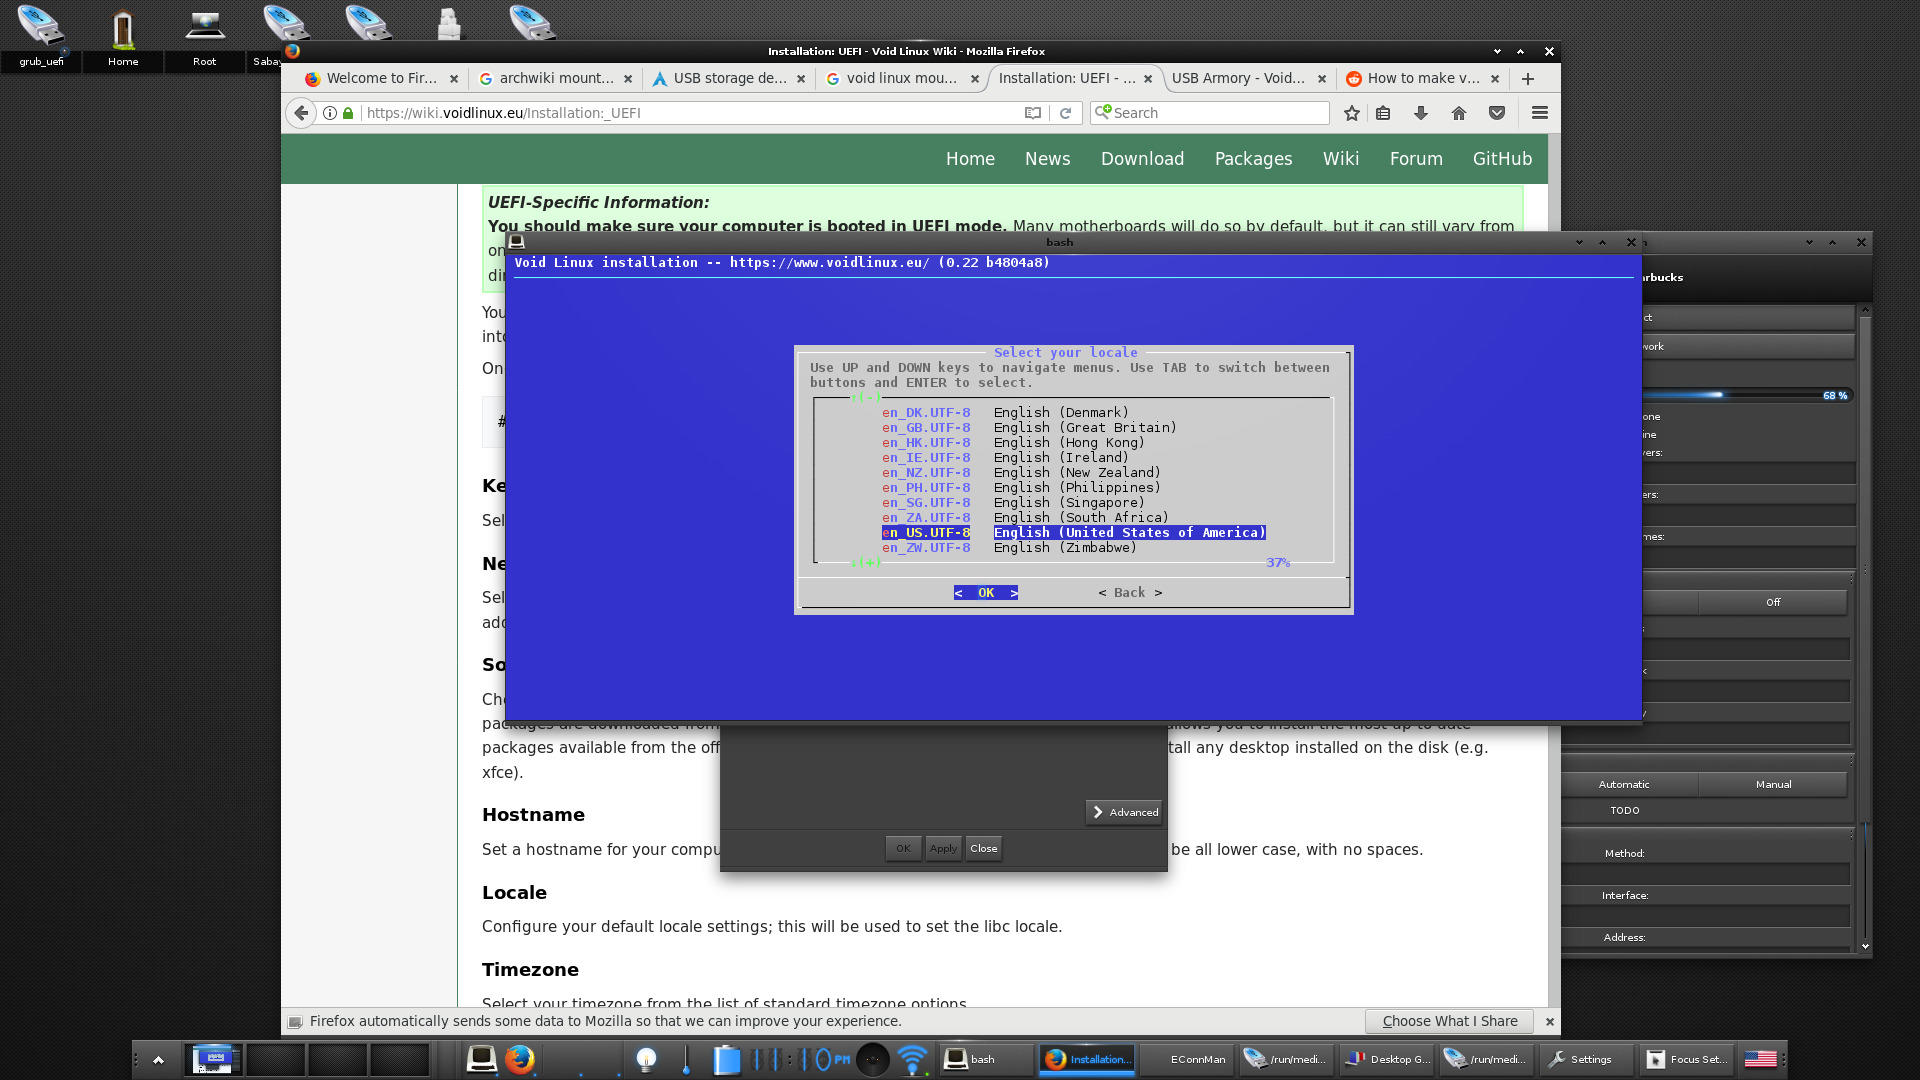Switch to the 'USB storage de...' tab
1920x1080 pixels.
(x=729, y=78)
